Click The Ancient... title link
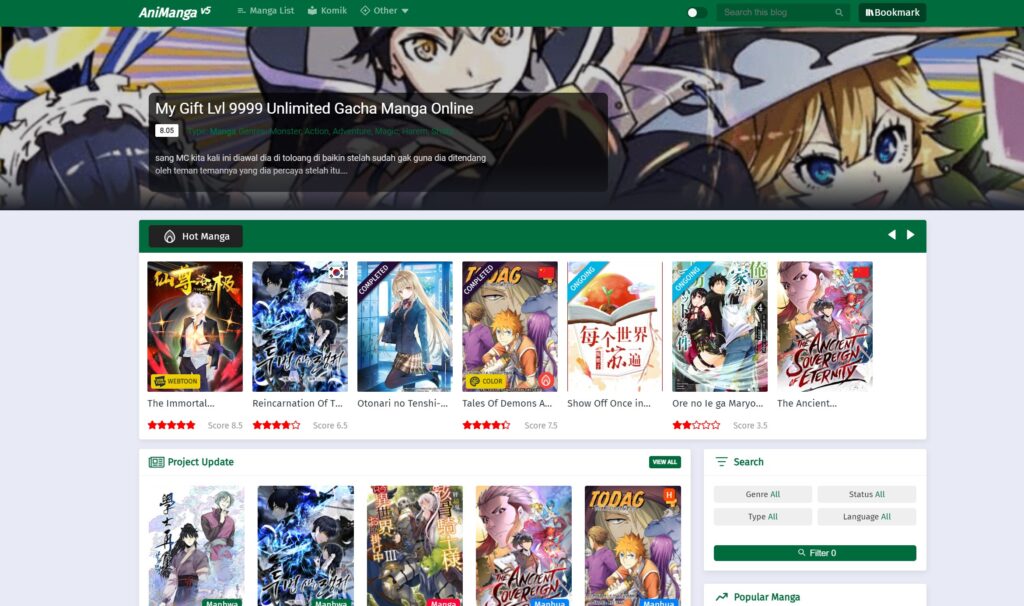Image resolution: width=1024 pixels, height=606 pixels. tap(807, 404)
